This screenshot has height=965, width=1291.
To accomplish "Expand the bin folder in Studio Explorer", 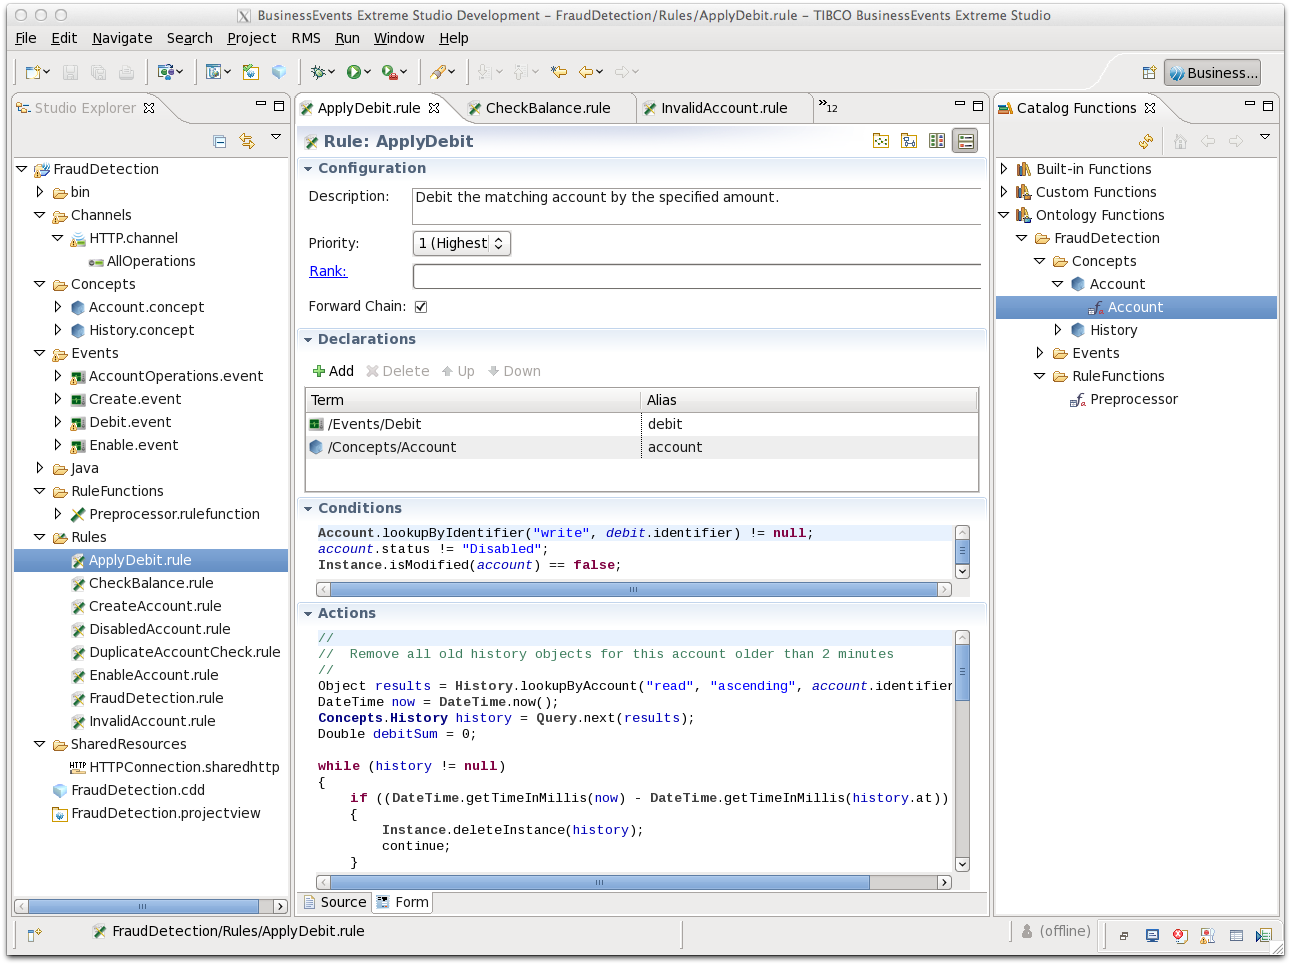I will (x=40, y=192).
